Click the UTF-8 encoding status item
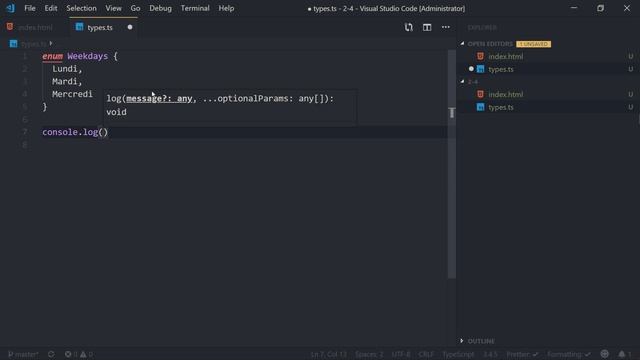 (401, 354)
